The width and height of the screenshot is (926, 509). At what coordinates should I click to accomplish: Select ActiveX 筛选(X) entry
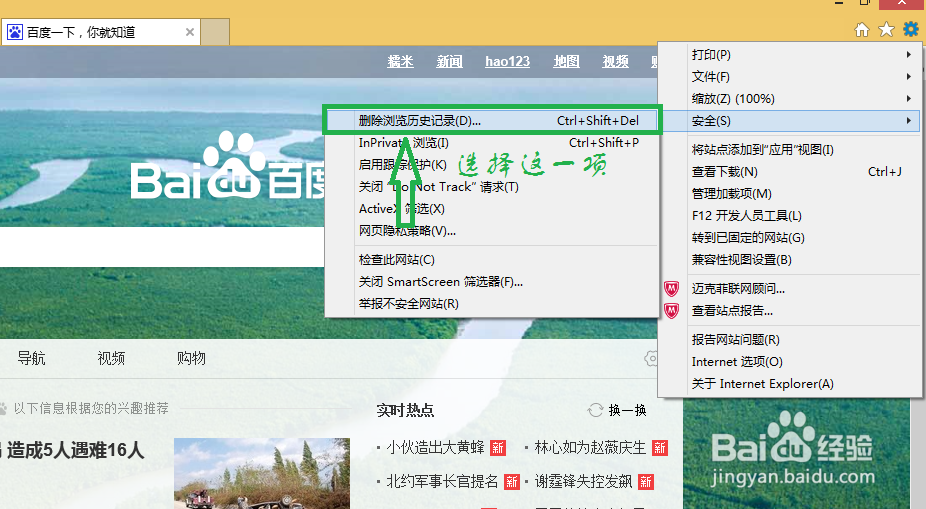[x=492, y=208]
